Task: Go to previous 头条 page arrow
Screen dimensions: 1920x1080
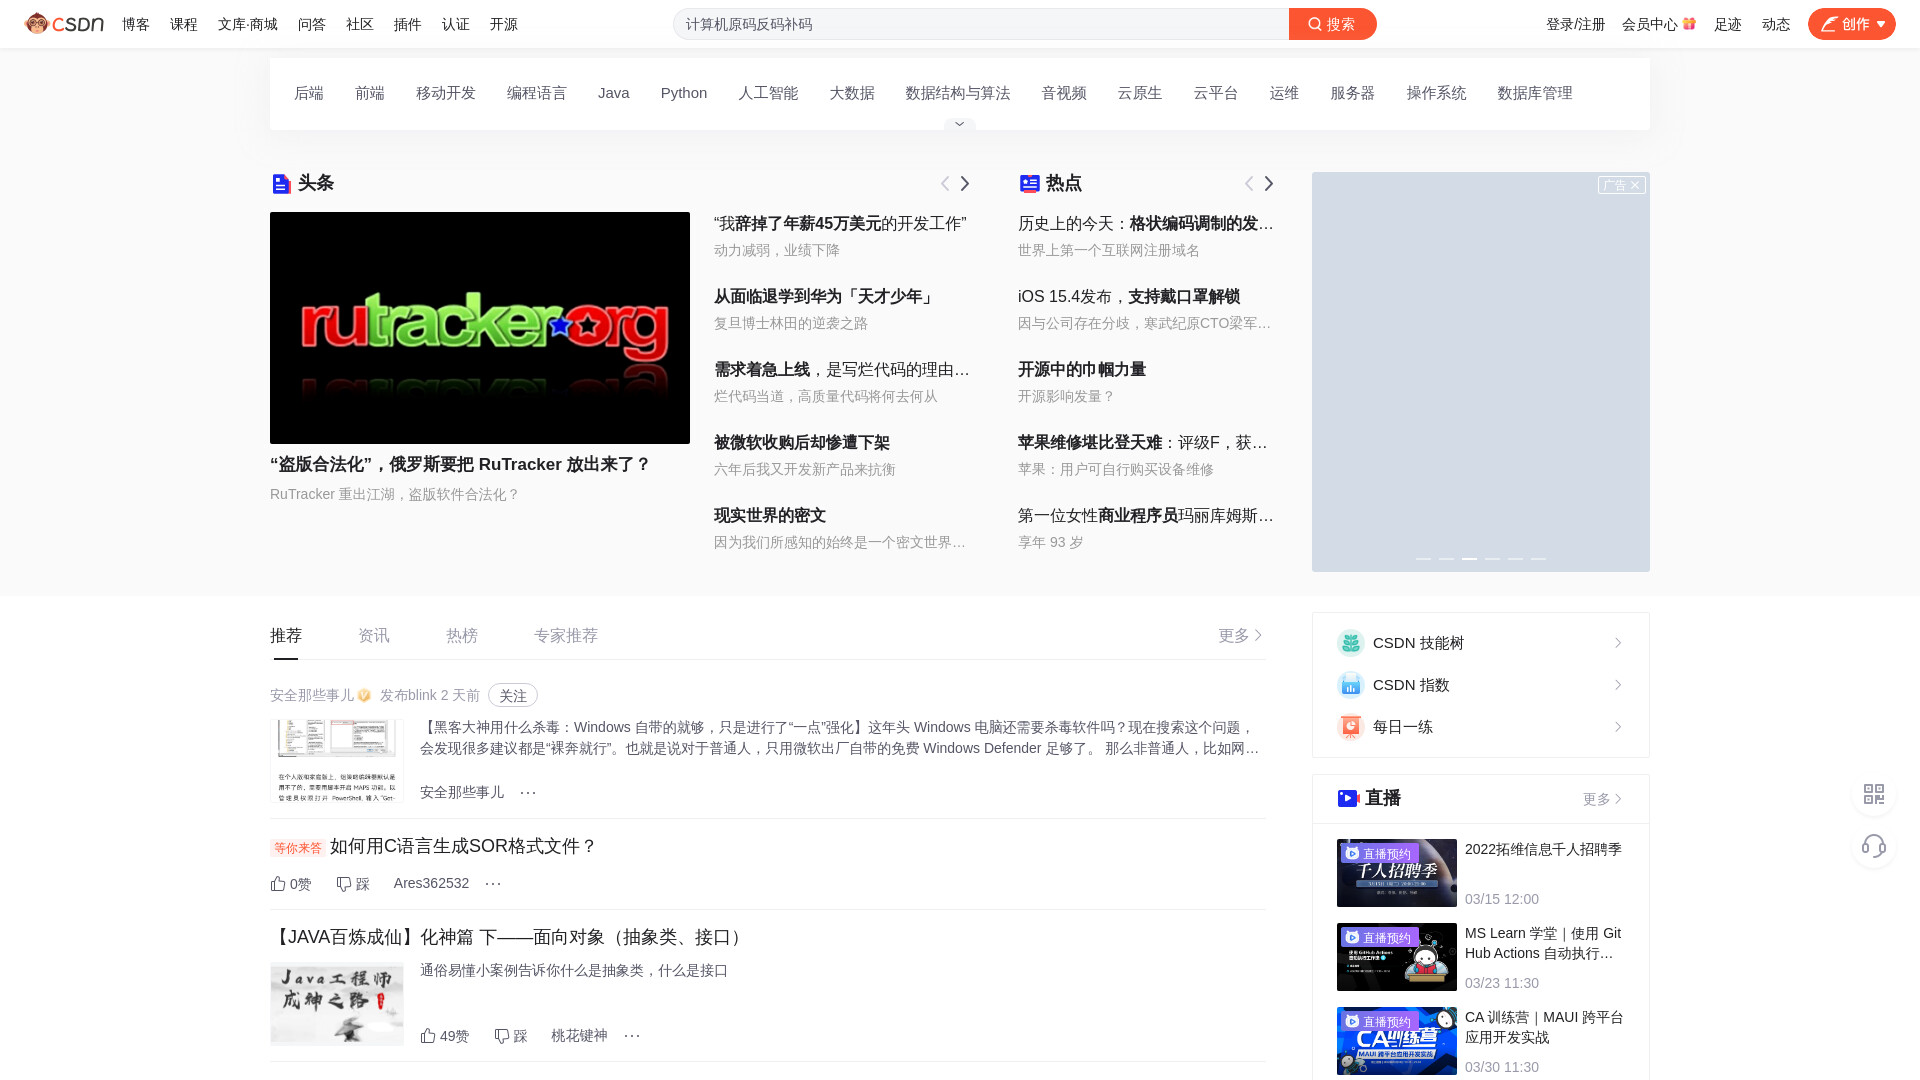Action: 945,183
